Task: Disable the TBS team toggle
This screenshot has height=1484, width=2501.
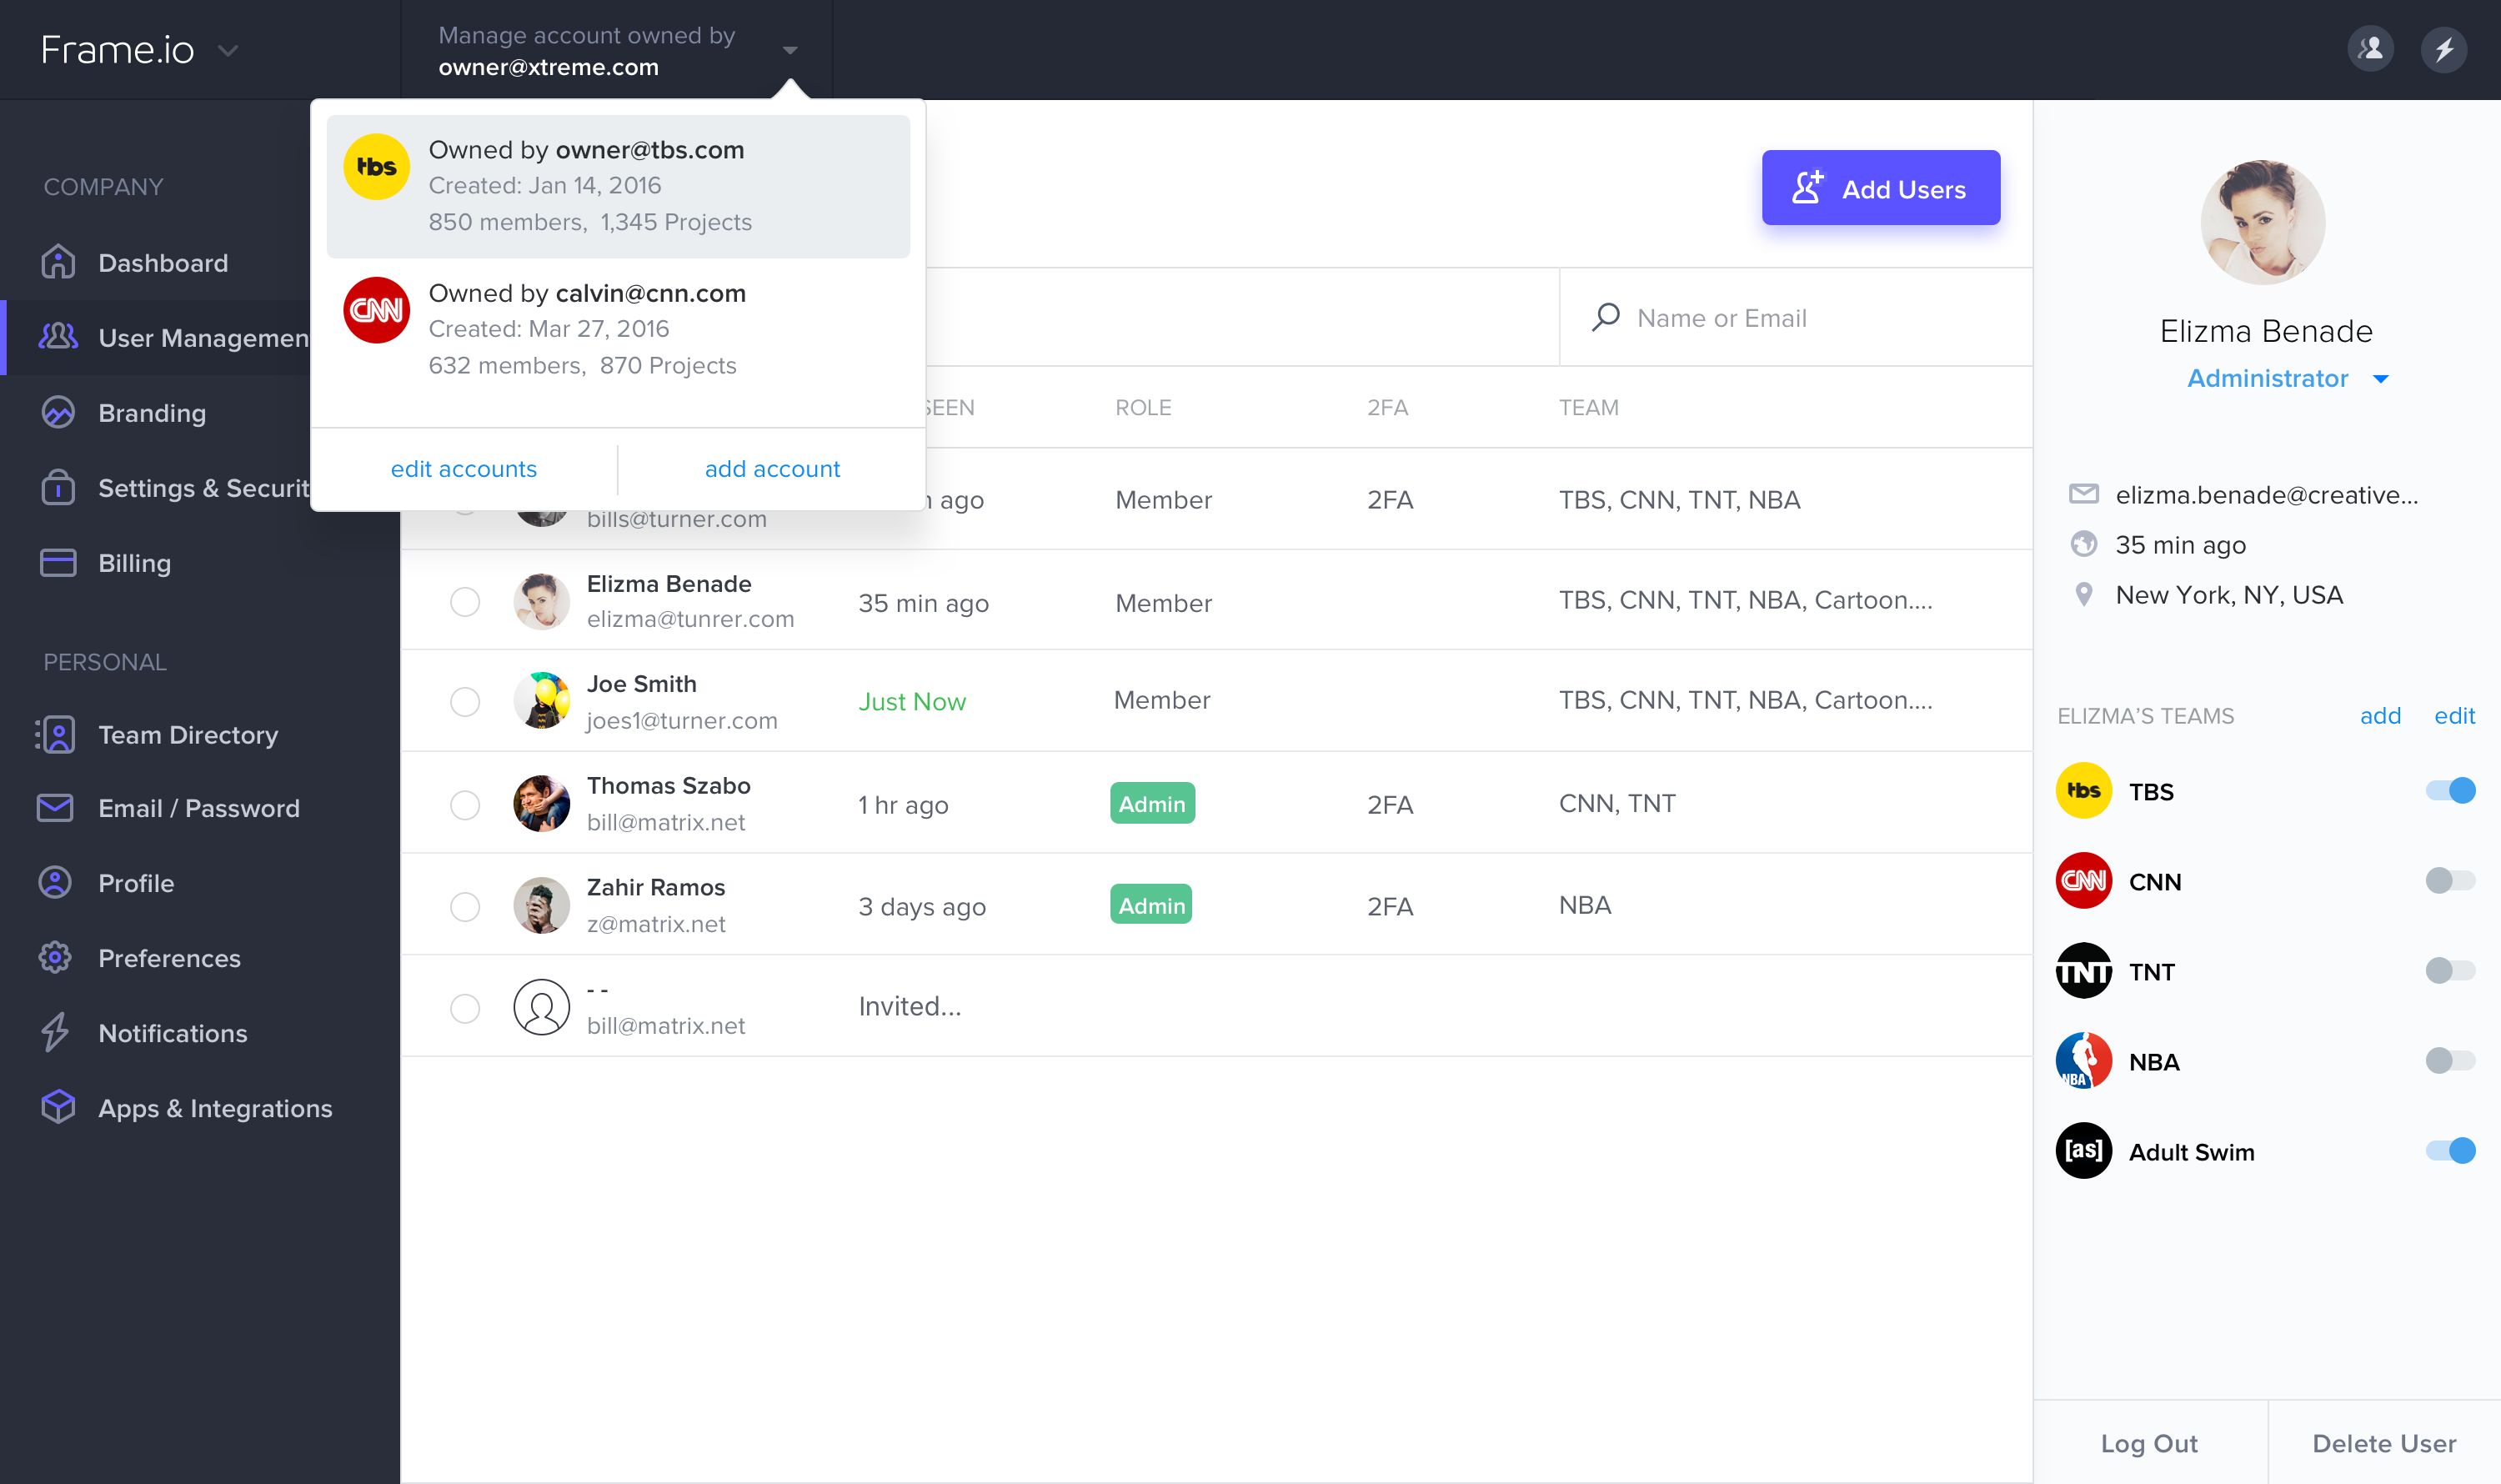Action: (2449, 791)
